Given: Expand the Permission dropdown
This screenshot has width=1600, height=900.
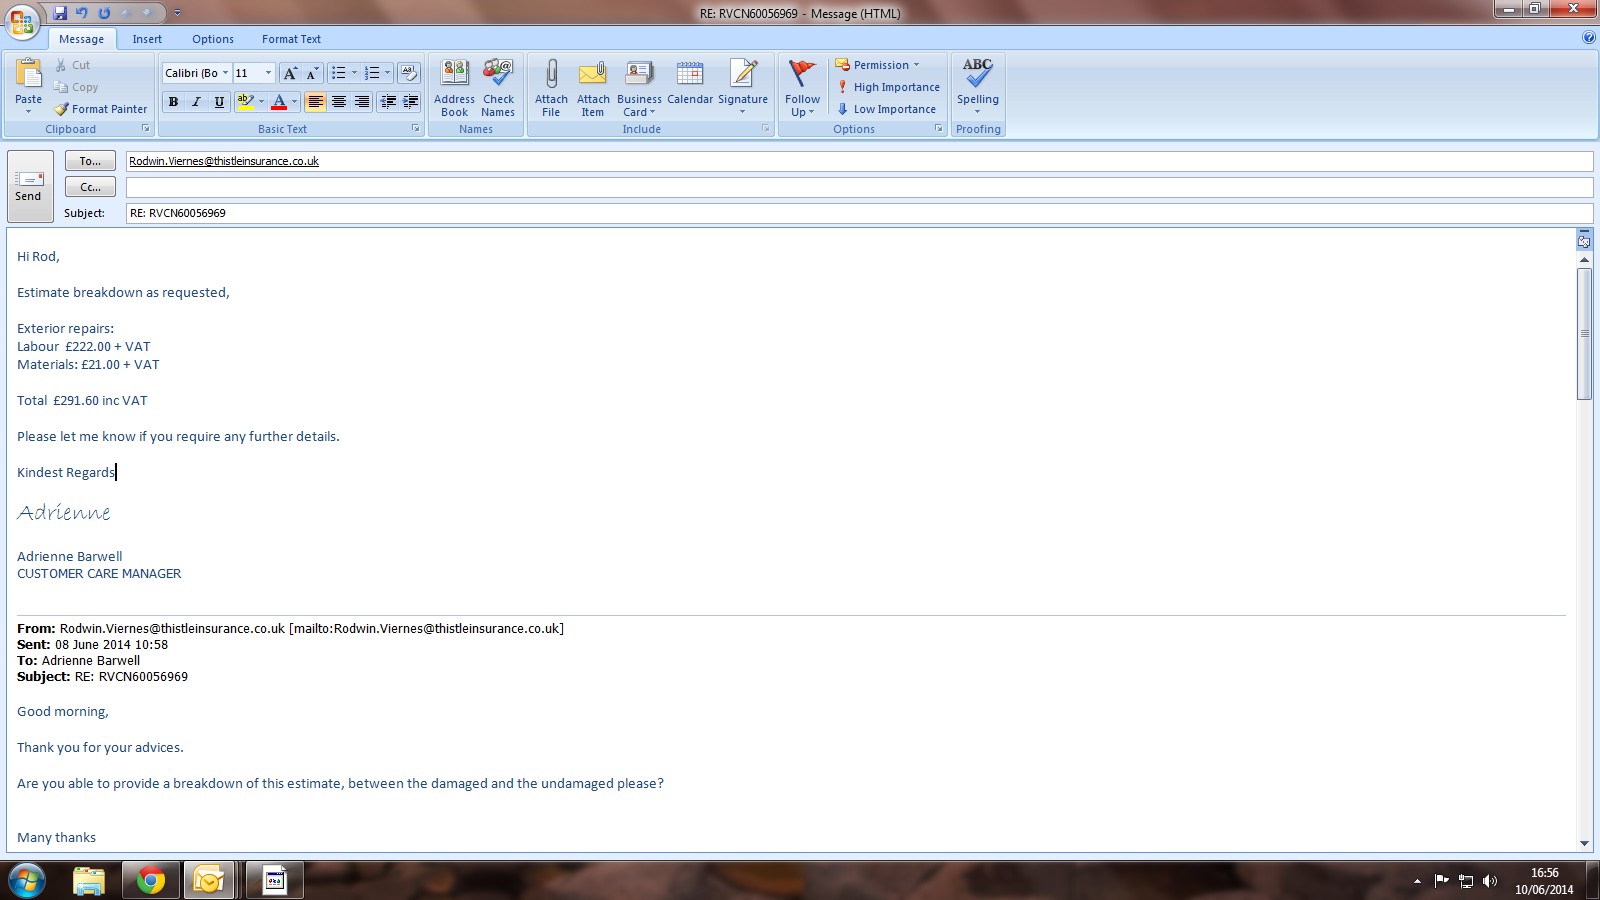Looking at the screenshot, I should coord(878,65).
